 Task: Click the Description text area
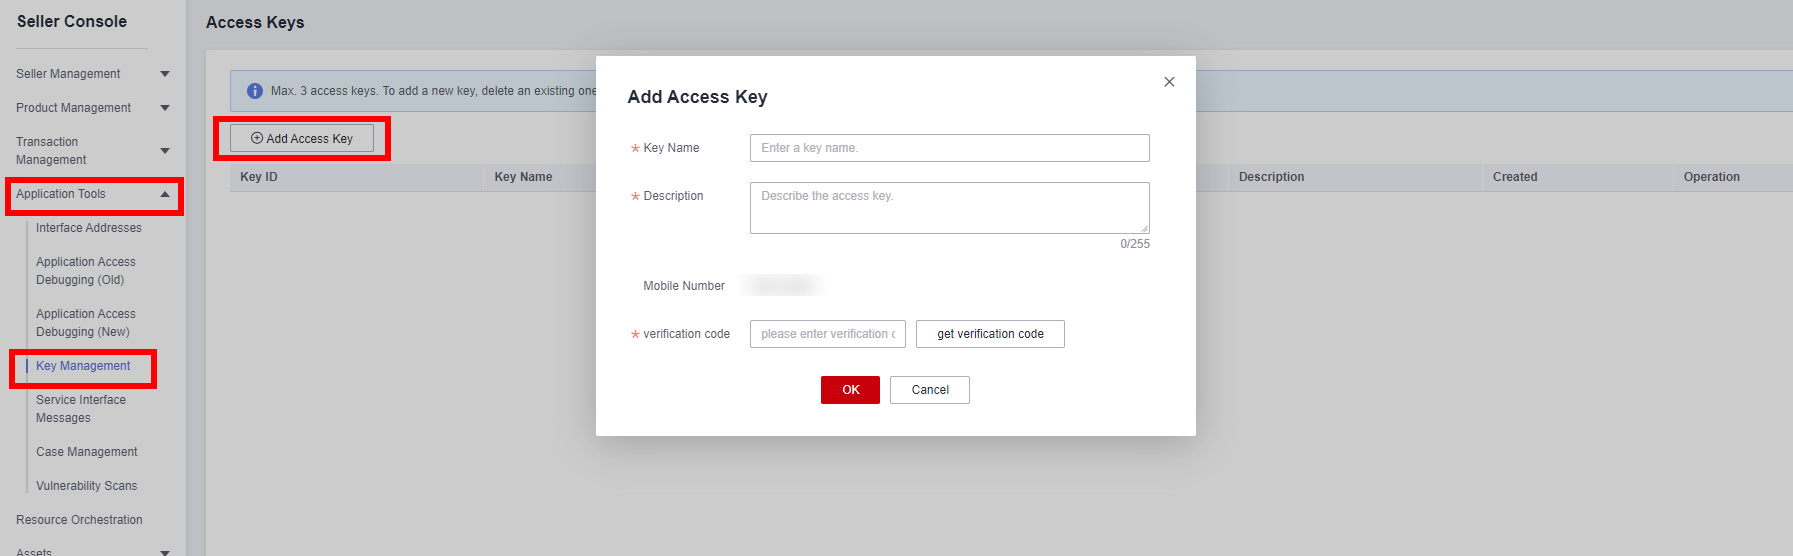coord(950,208)
